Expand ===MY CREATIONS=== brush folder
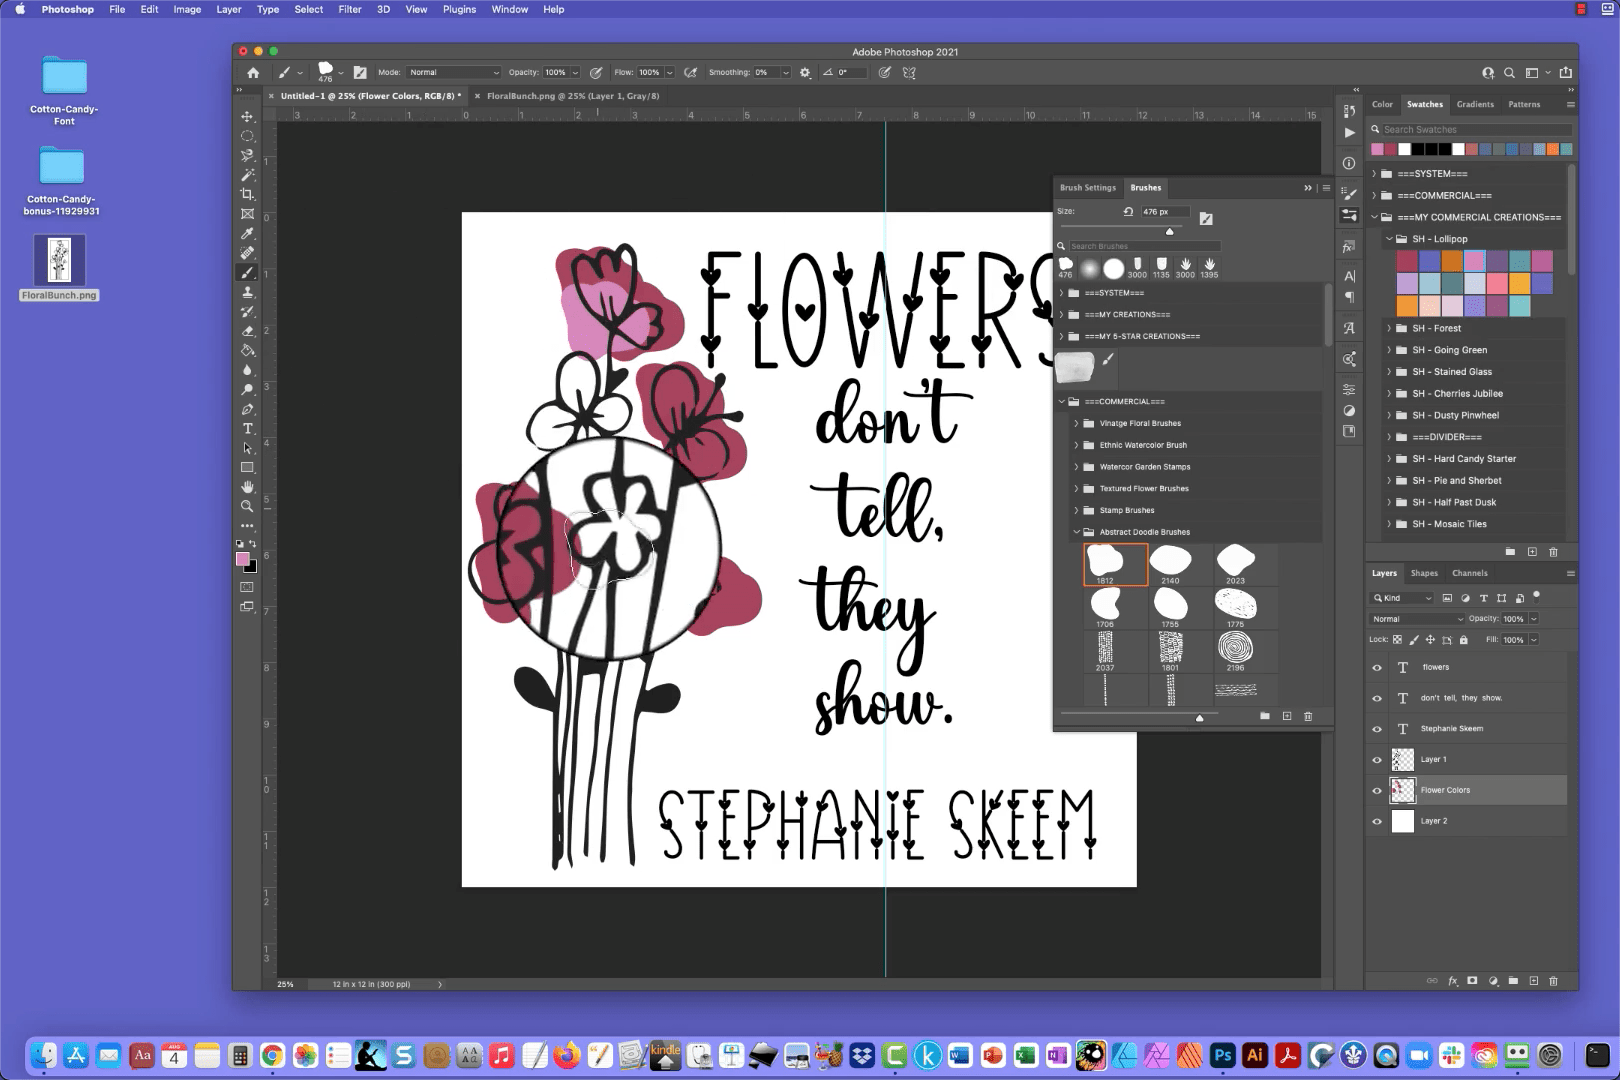Image resolution: width=1620 pixels, height=1080 pixels. point(1061,315)
